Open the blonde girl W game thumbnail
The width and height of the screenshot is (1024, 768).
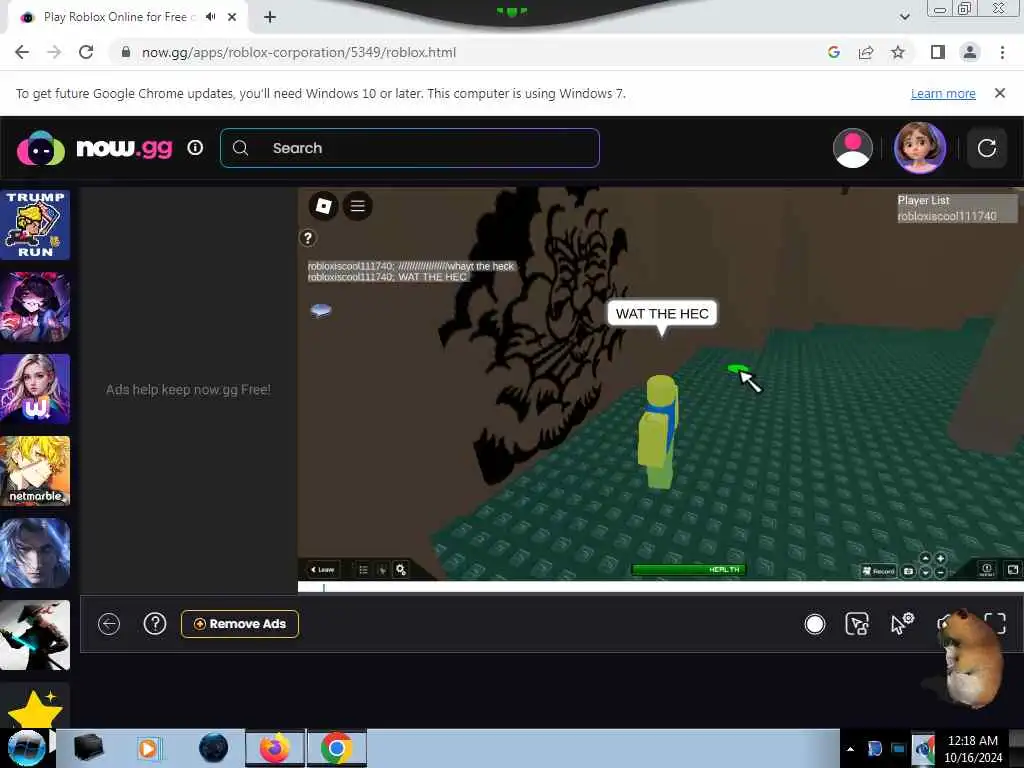[35, 389]
